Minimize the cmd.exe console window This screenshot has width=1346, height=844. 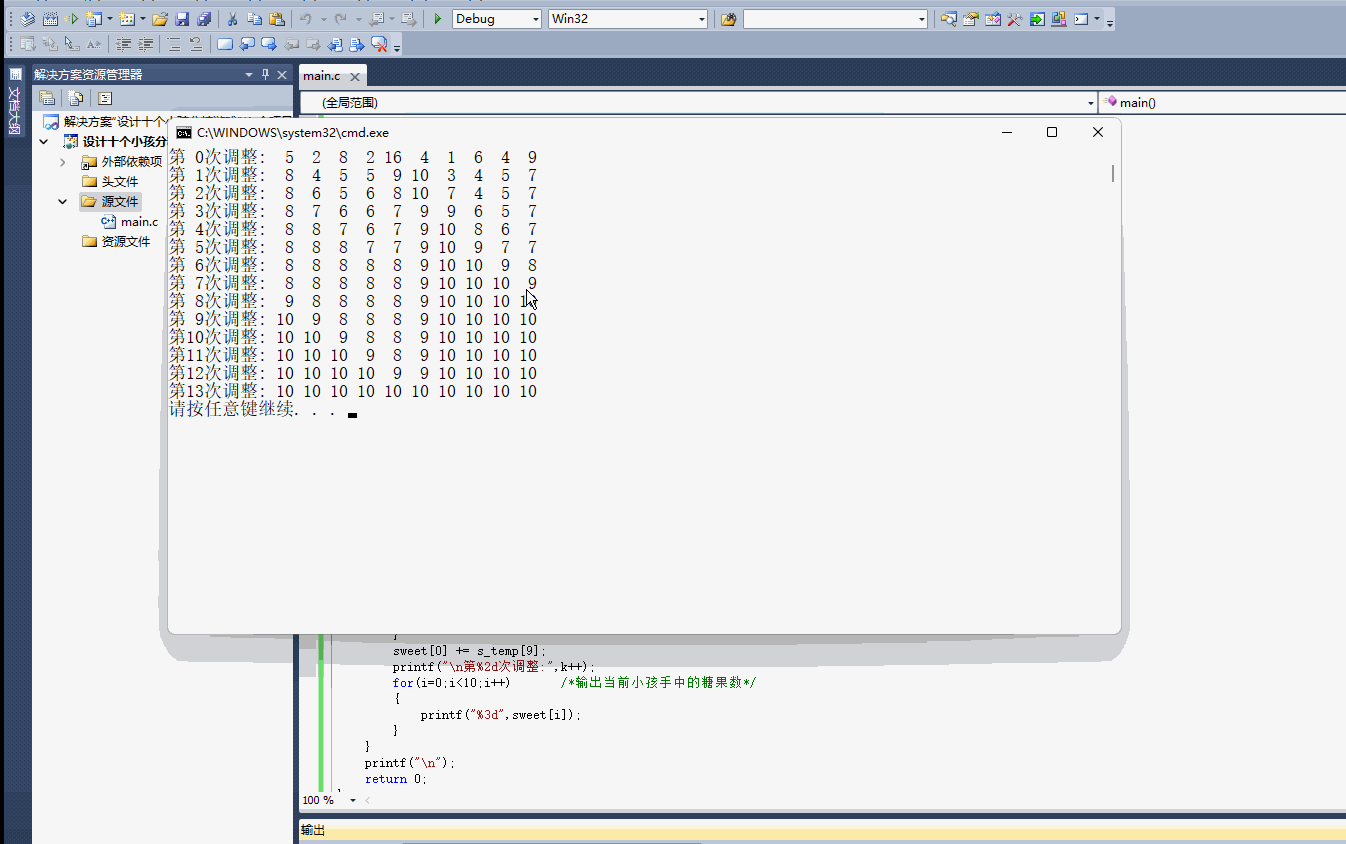click(1006, 132)
